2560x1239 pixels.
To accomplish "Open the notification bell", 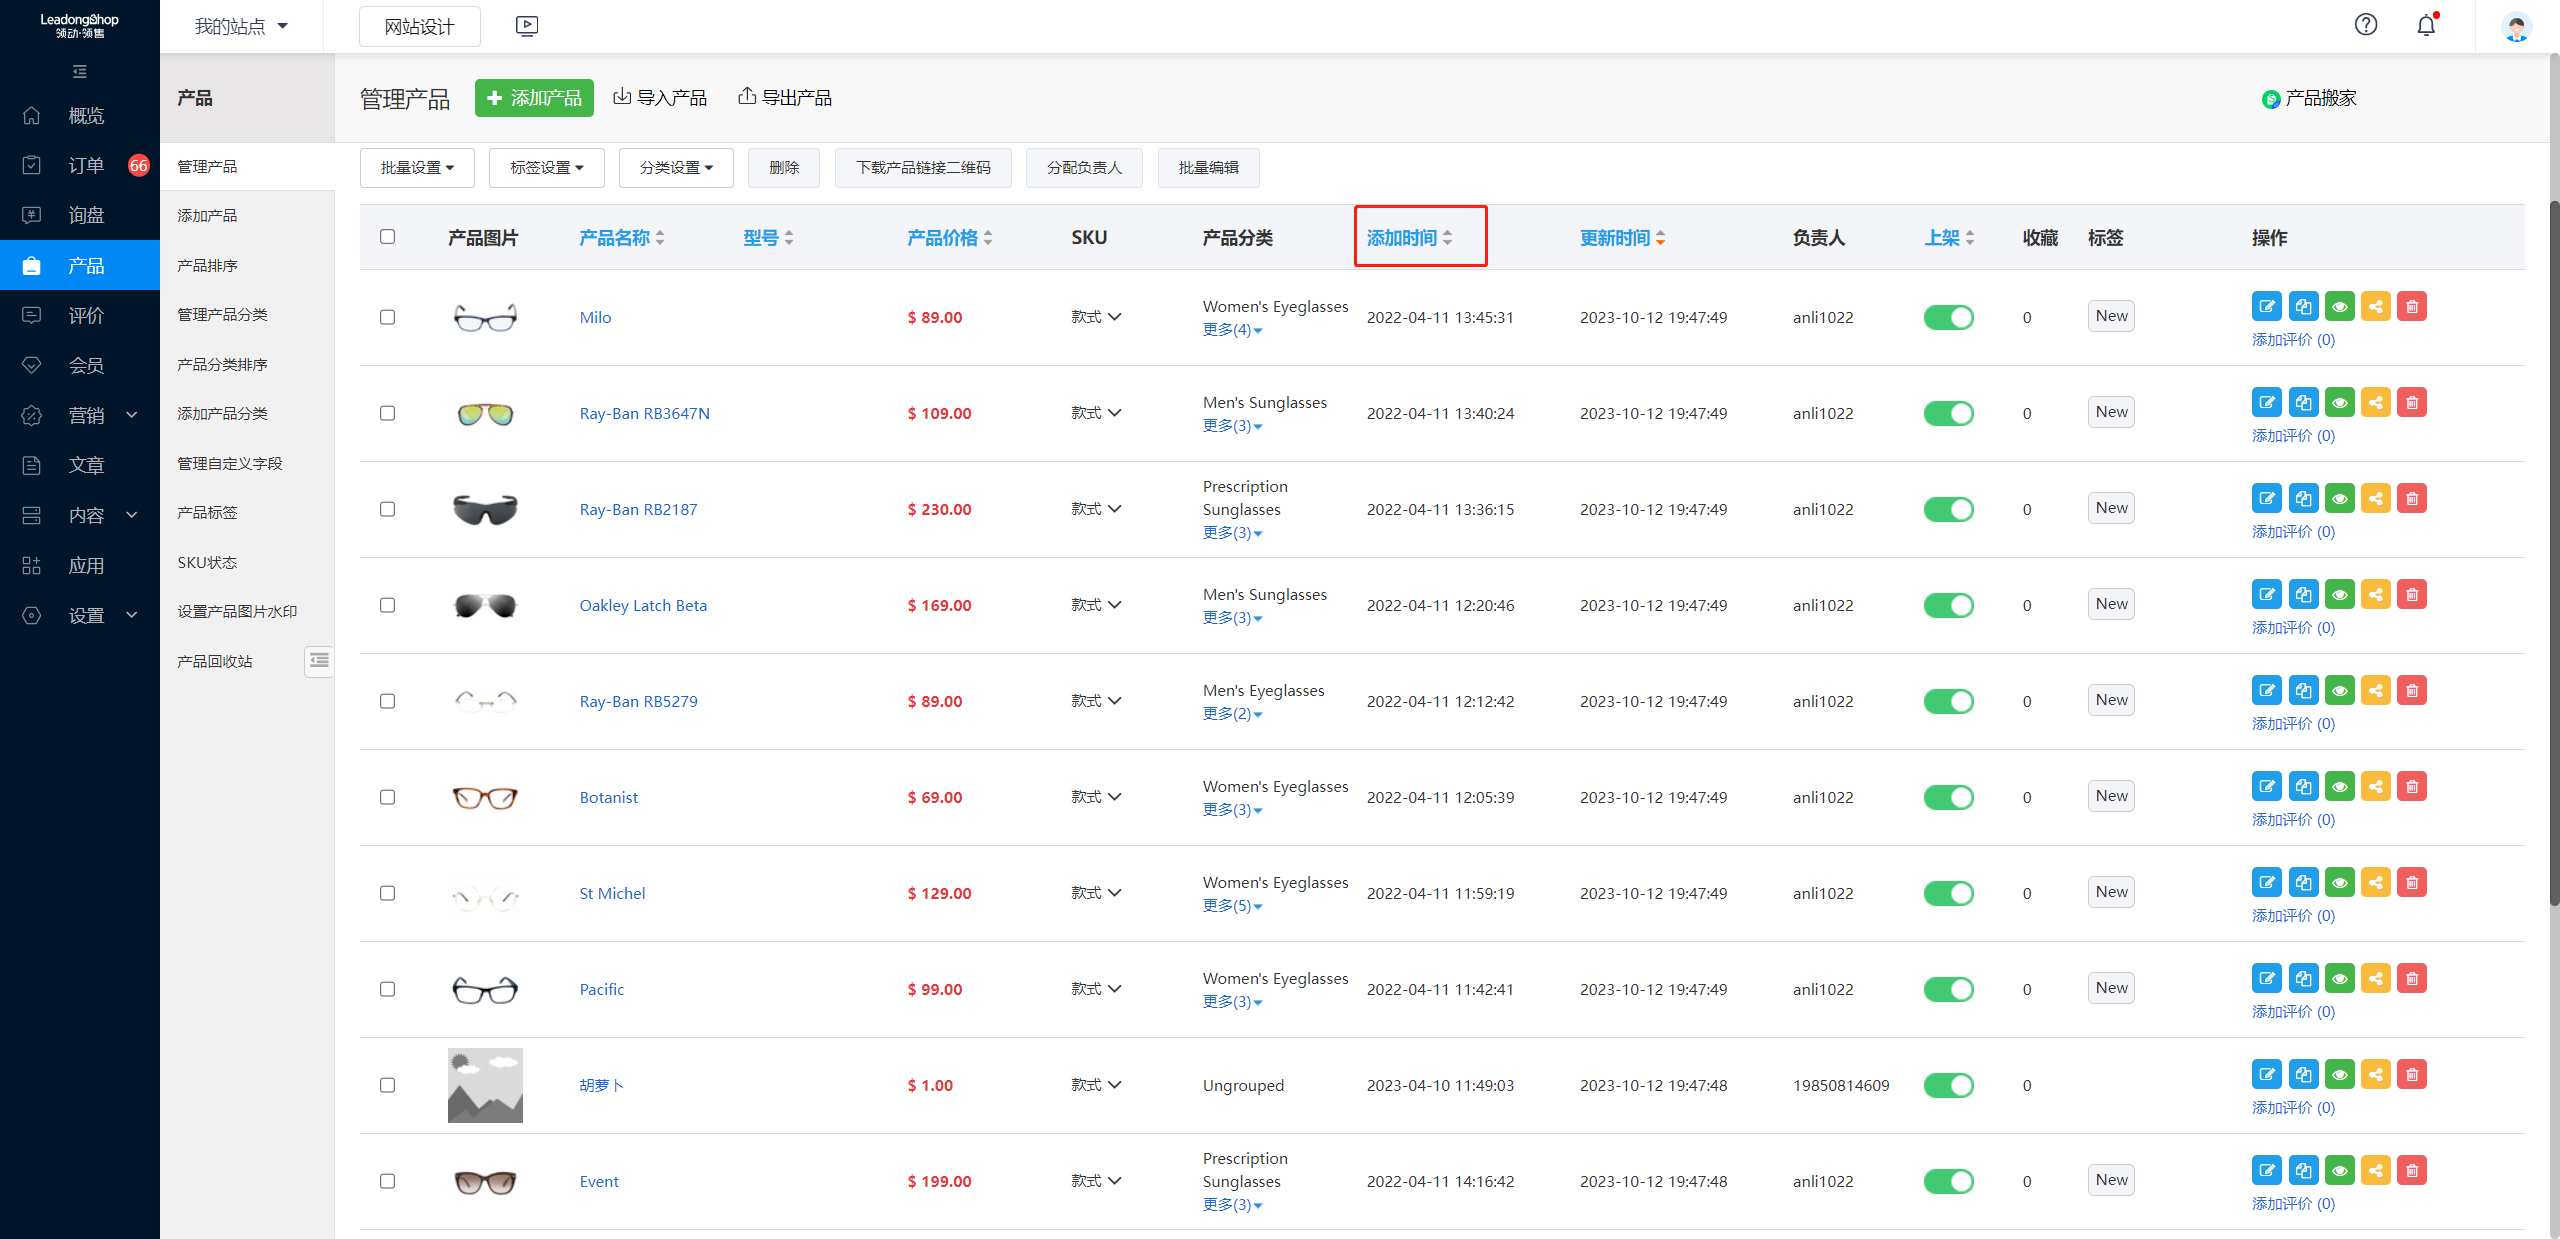I will pos(2426,26).
